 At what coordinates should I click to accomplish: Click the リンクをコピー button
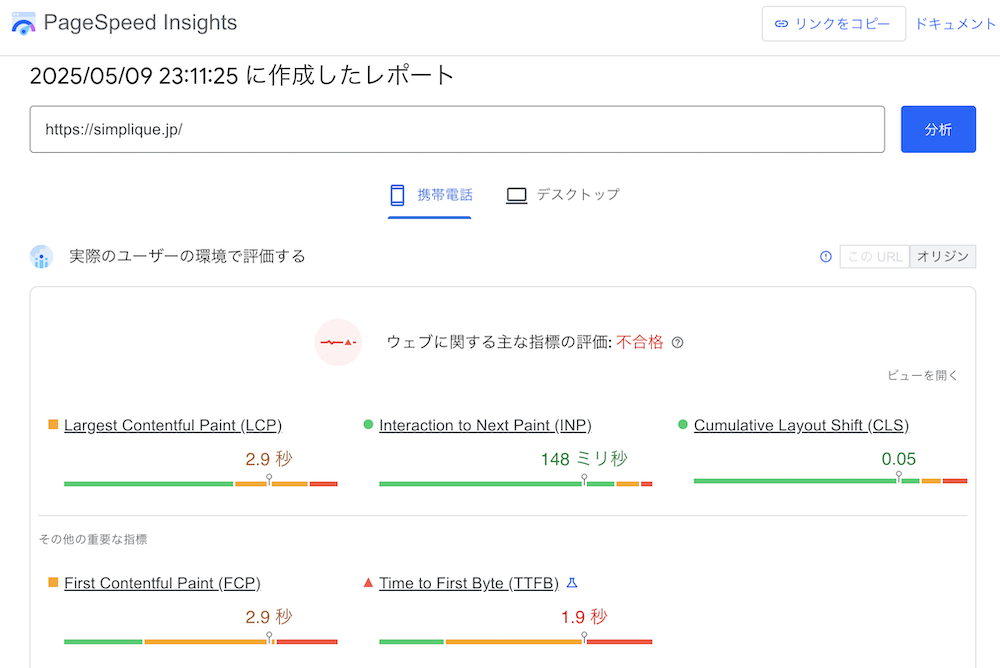pyautogui.click(x=834, y=24)
